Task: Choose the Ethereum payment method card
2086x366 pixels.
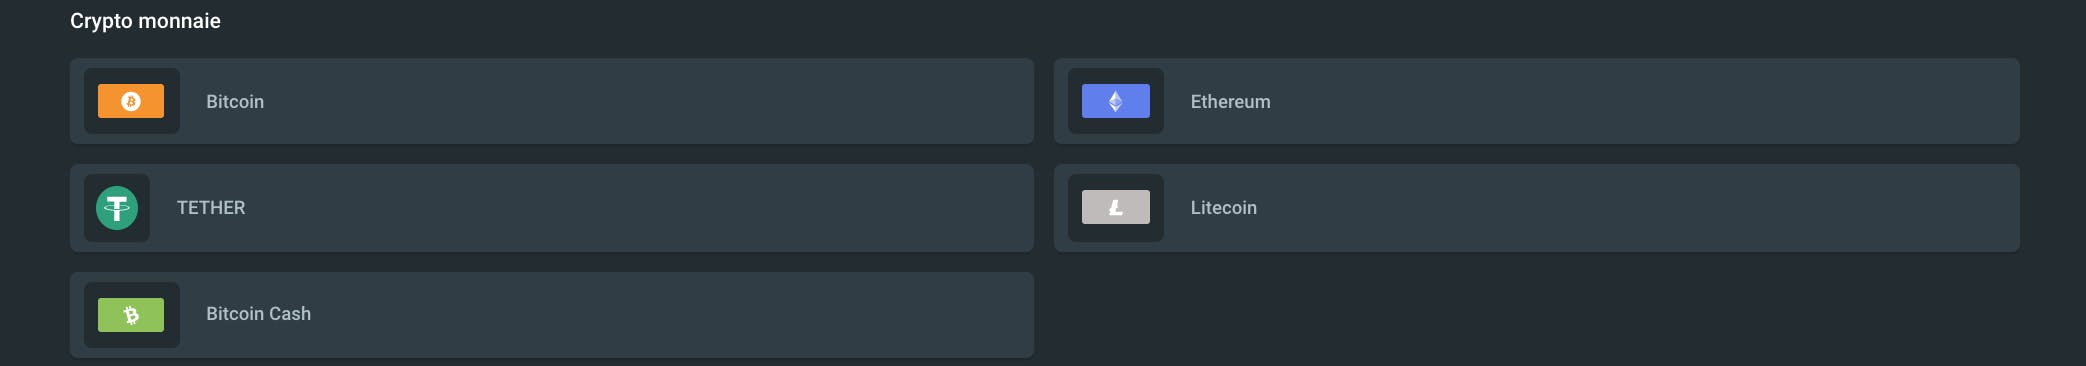Action: pyautogui.click(x=1537, y=101)
